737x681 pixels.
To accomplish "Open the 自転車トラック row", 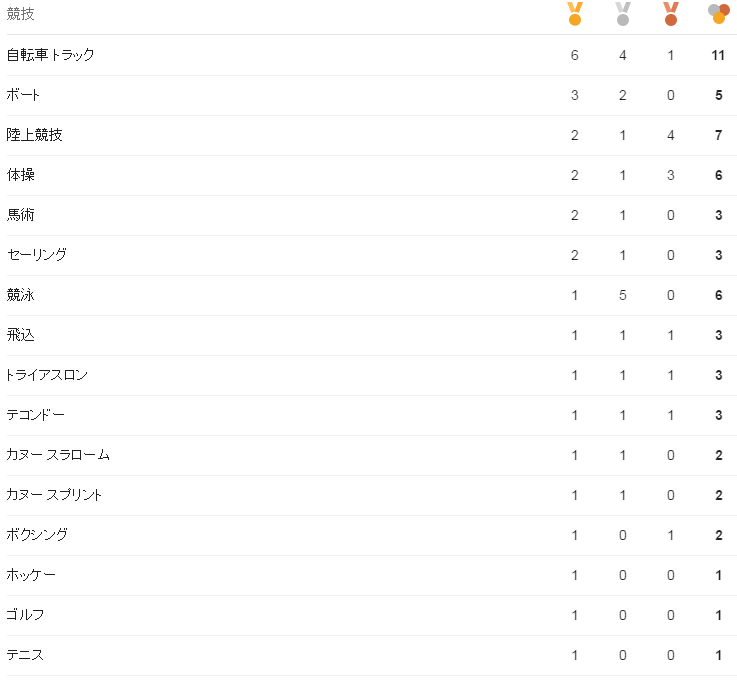I will [51, 55].
